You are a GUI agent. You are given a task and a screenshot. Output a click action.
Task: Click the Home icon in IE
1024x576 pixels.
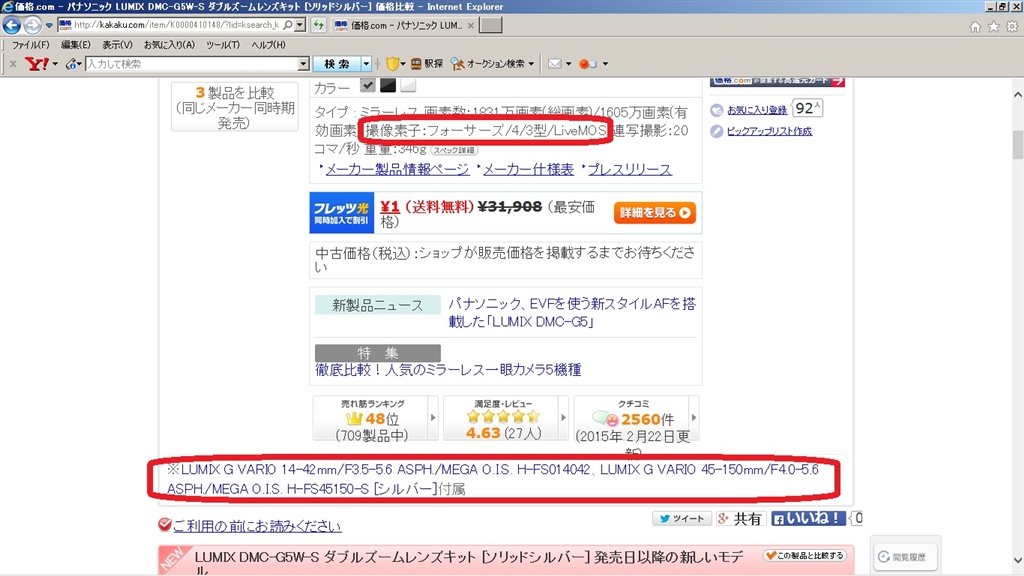(x=975, y=27)
